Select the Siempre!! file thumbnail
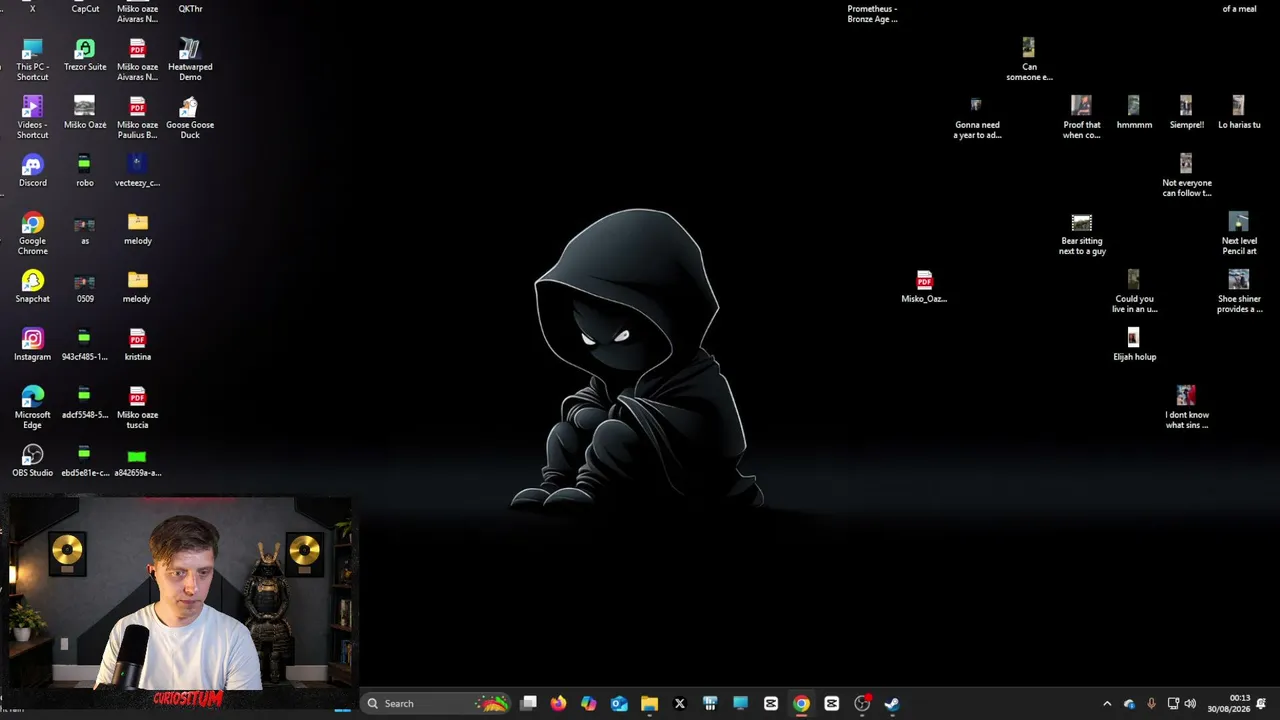The image size is (1280, 720). point(1186,113)
